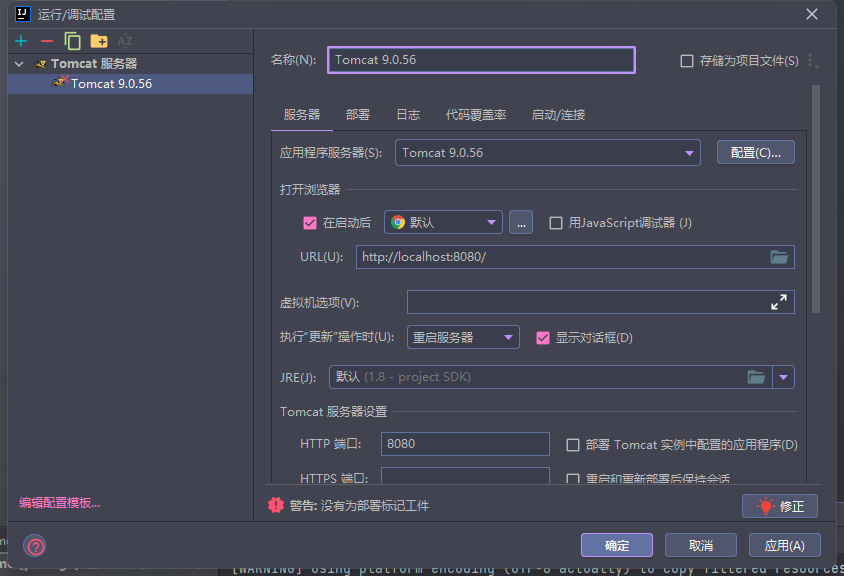Copy the selected configuration

coord(72,41)
